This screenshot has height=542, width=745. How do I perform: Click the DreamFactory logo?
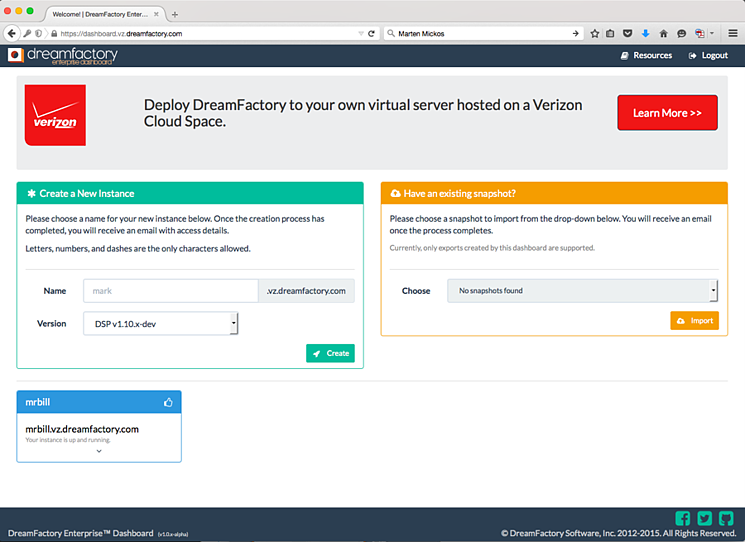point(63,56)
